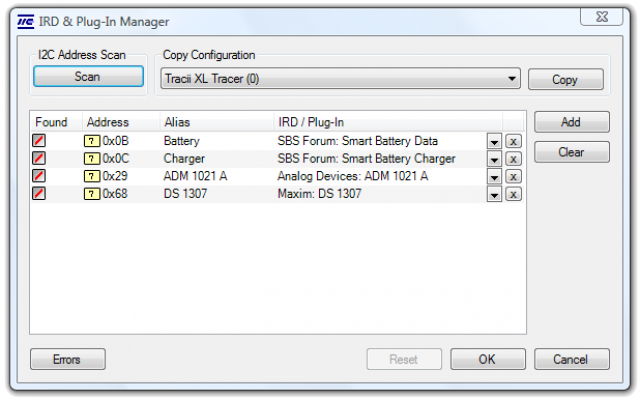Click the Alias column header

(177, 122)
